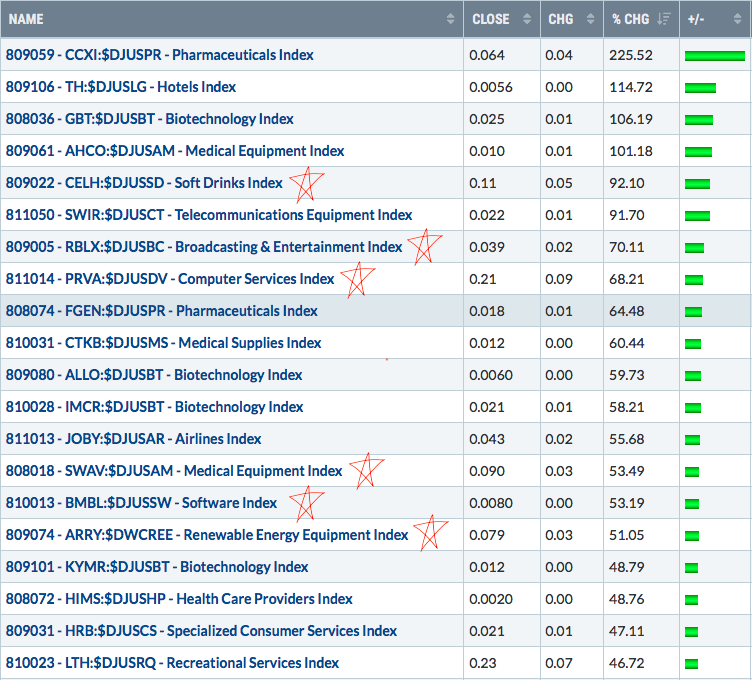Open CTKB Medical Supplies Index link
Screen dimensions: 752x680
164,343
